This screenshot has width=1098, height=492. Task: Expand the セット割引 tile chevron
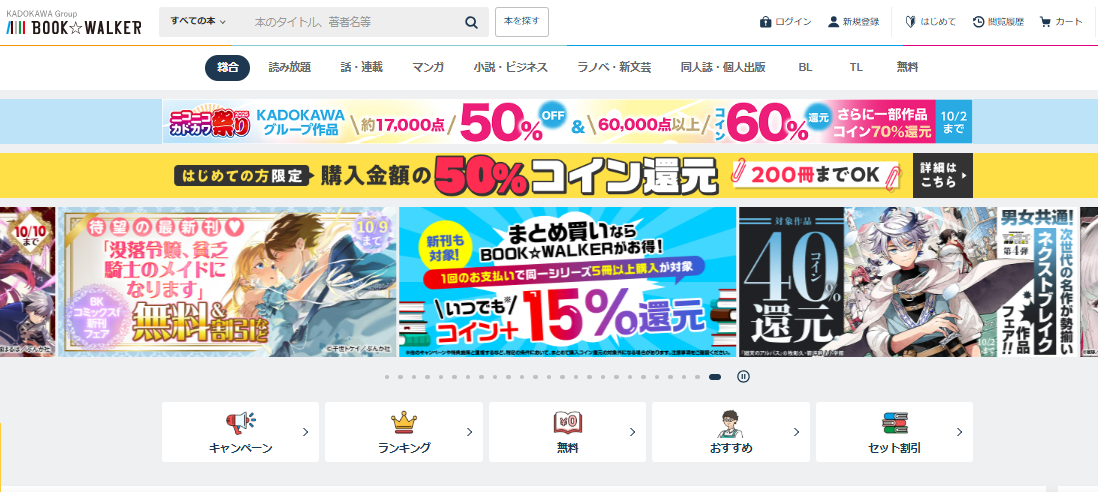pos(959,432)
